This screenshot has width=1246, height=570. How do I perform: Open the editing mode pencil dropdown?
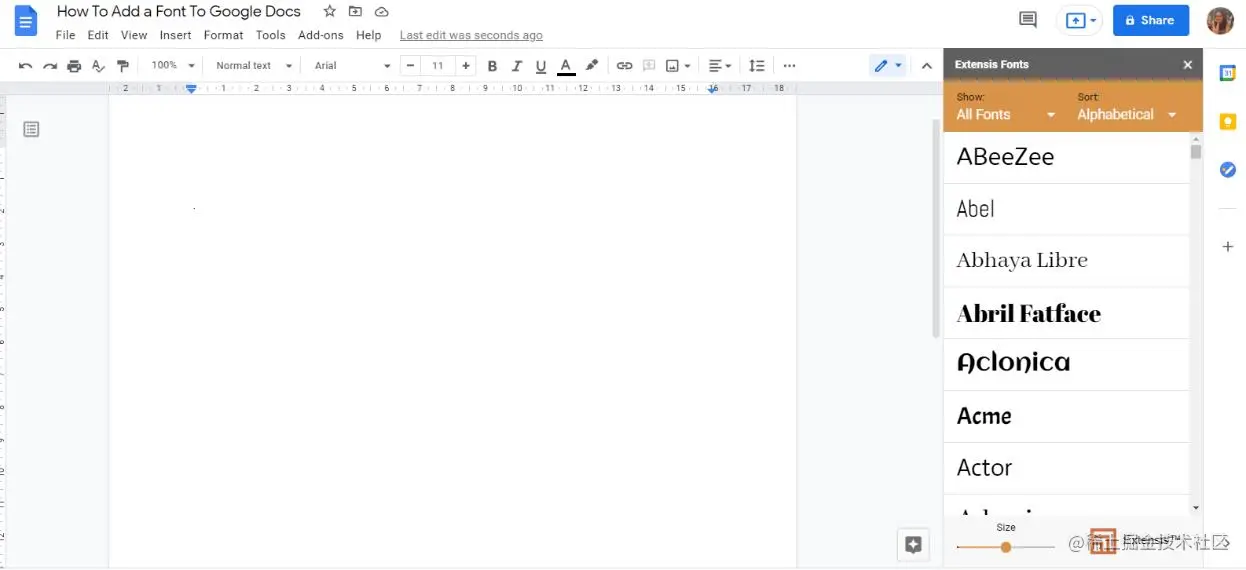click(888, 66)
